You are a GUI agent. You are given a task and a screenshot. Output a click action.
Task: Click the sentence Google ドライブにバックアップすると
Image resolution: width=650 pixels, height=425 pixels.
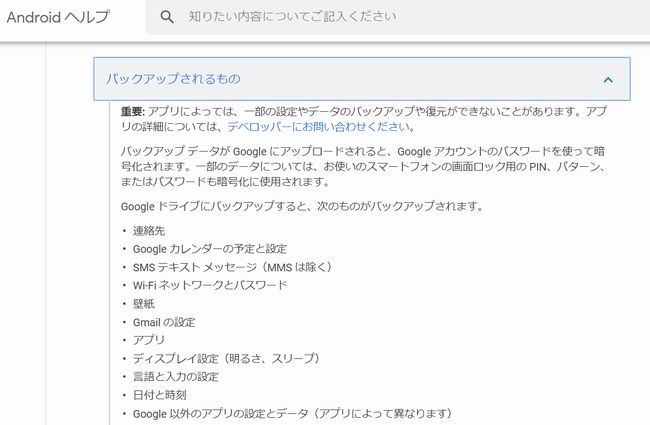point(302,206)
